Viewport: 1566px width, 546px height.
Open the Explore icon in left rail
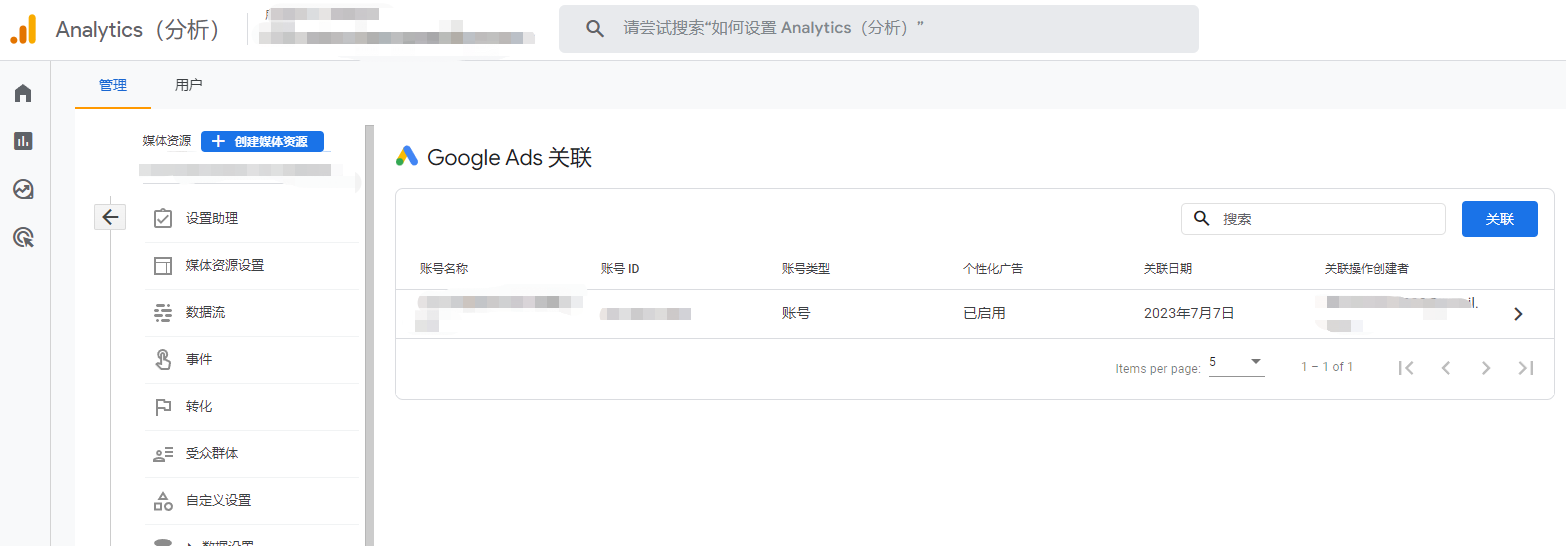point(23,189)
